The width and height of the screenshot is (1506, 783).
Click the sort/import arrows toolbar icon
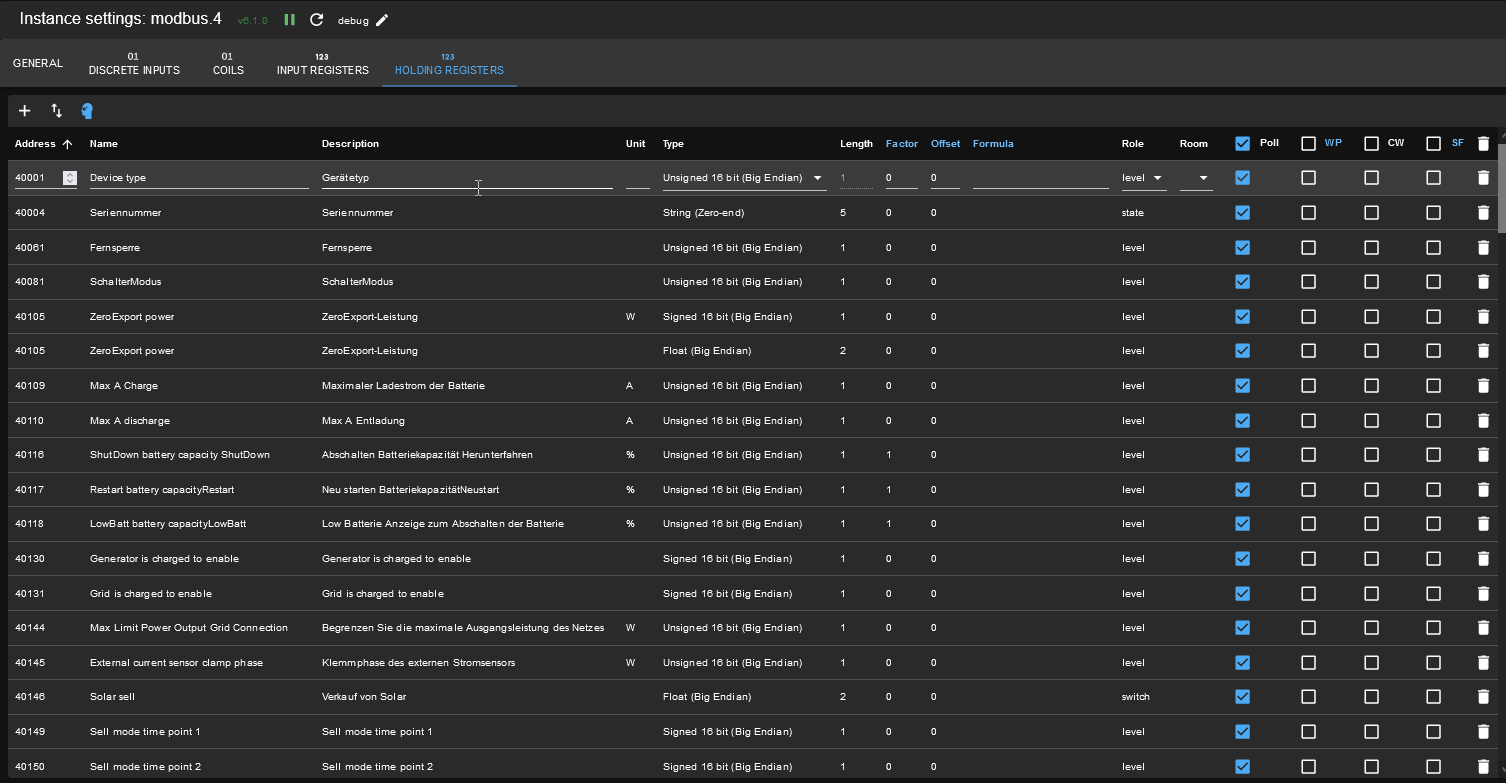tap(57, 111)
